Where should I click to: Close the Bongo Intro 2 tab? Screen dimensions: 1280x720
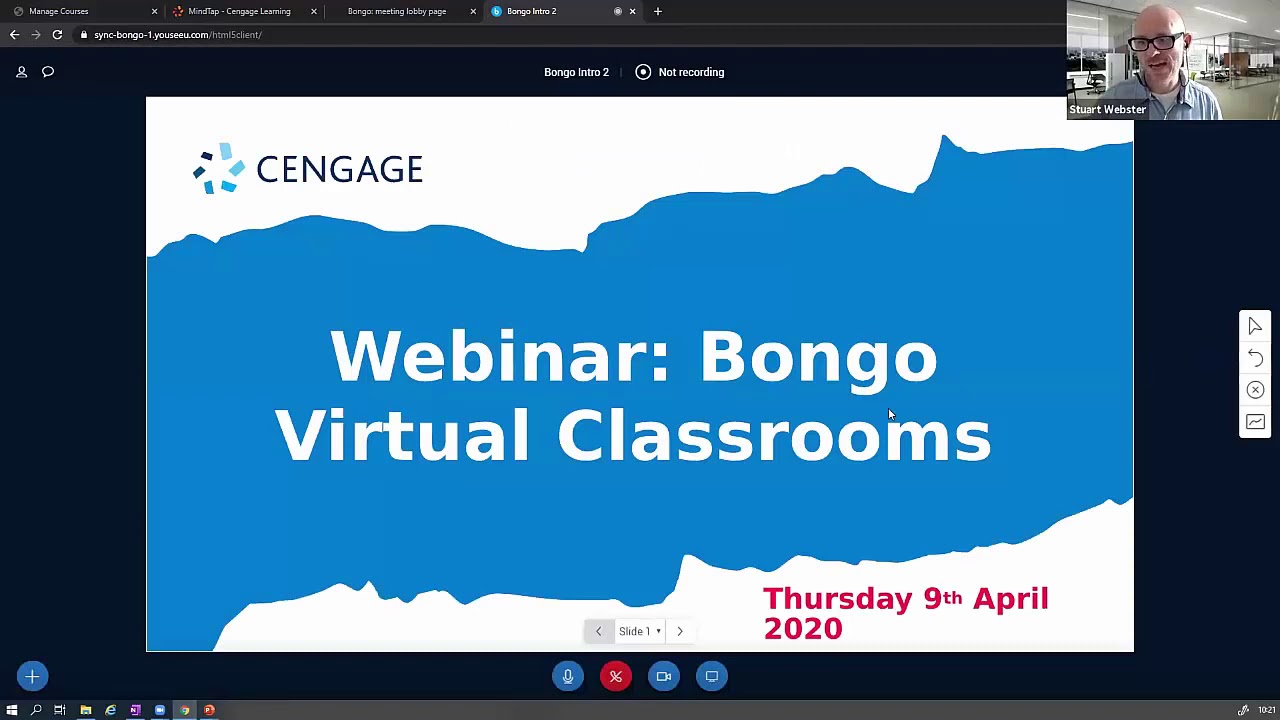pos(632,11)
